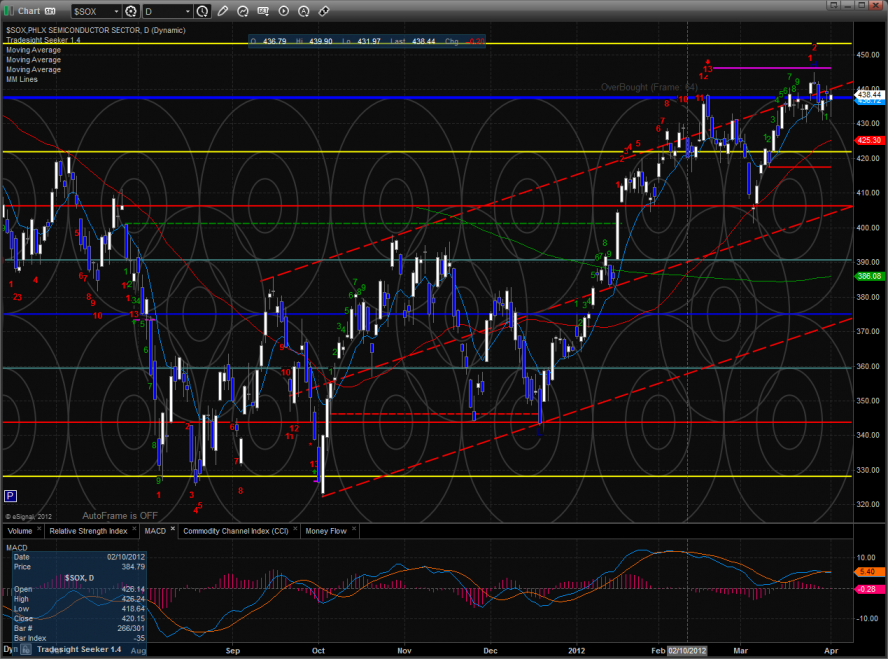The image size is (888, 659).
Task: Click the chart link badge beside Chart title
Action: point(49,12)
